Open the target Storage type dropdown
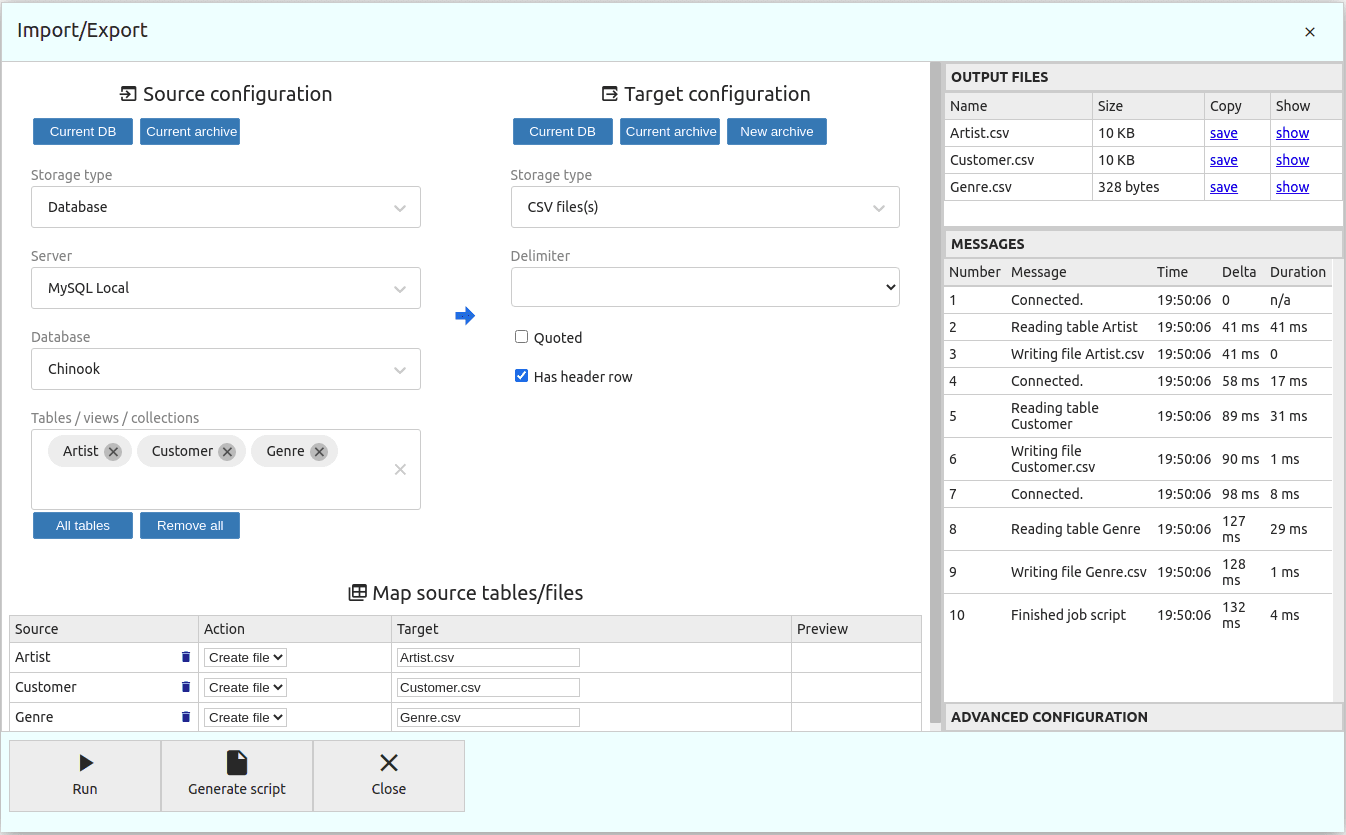The image size is (1346, 835). [705, 207]
